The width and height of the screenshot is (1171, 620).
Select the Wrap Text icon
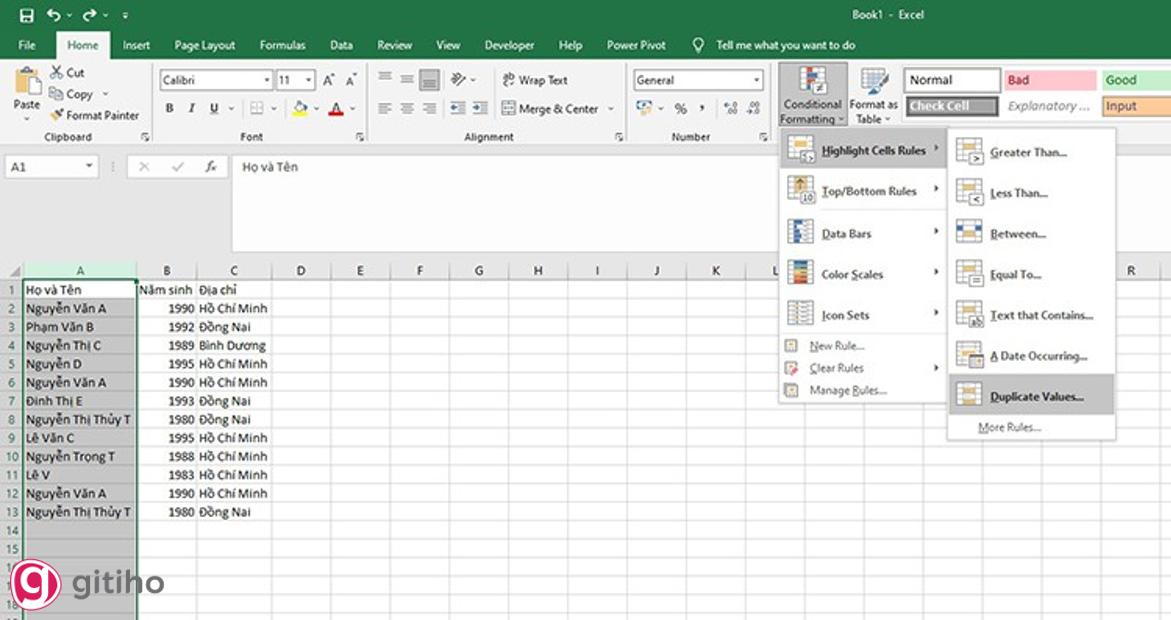(508, 79)
